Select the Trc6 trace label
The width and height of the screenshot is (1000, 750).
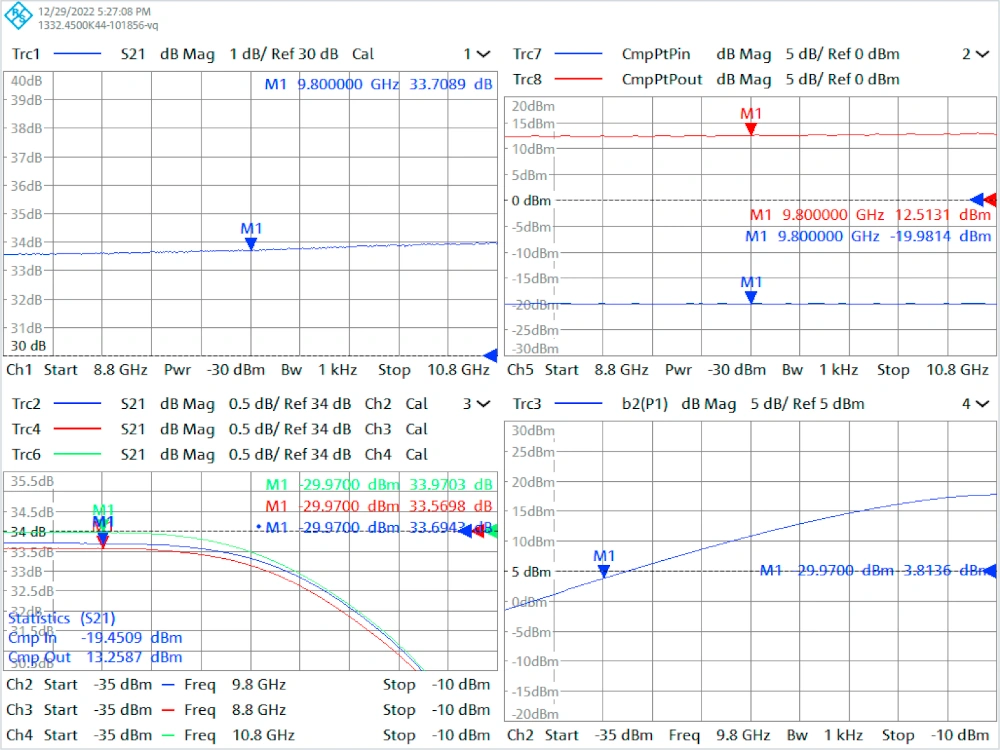tap(26, 455)
